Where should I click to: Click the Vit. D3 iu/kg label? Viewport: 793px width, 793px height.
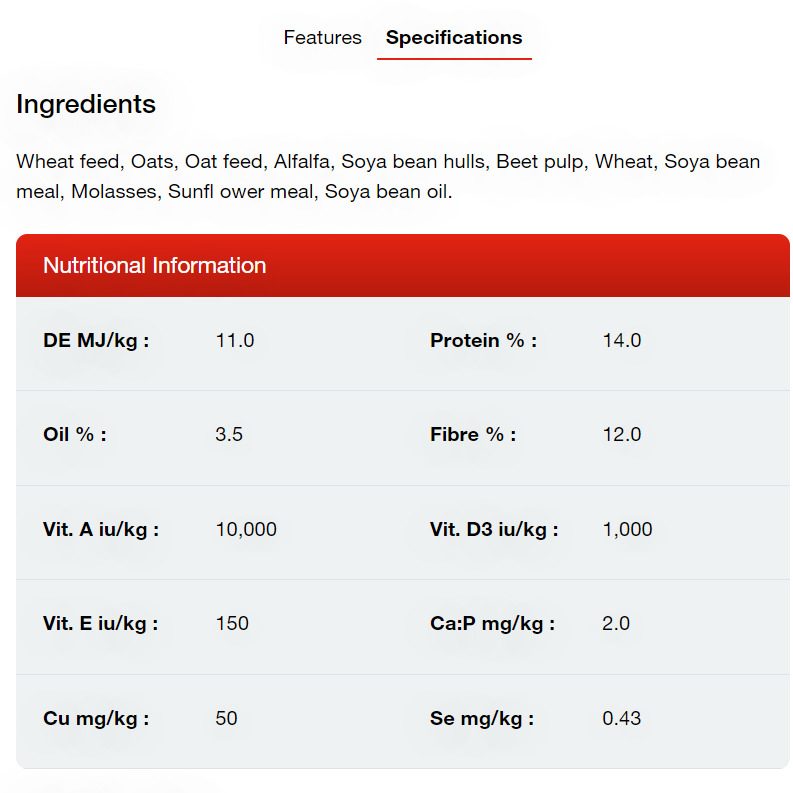pos(494,529)
